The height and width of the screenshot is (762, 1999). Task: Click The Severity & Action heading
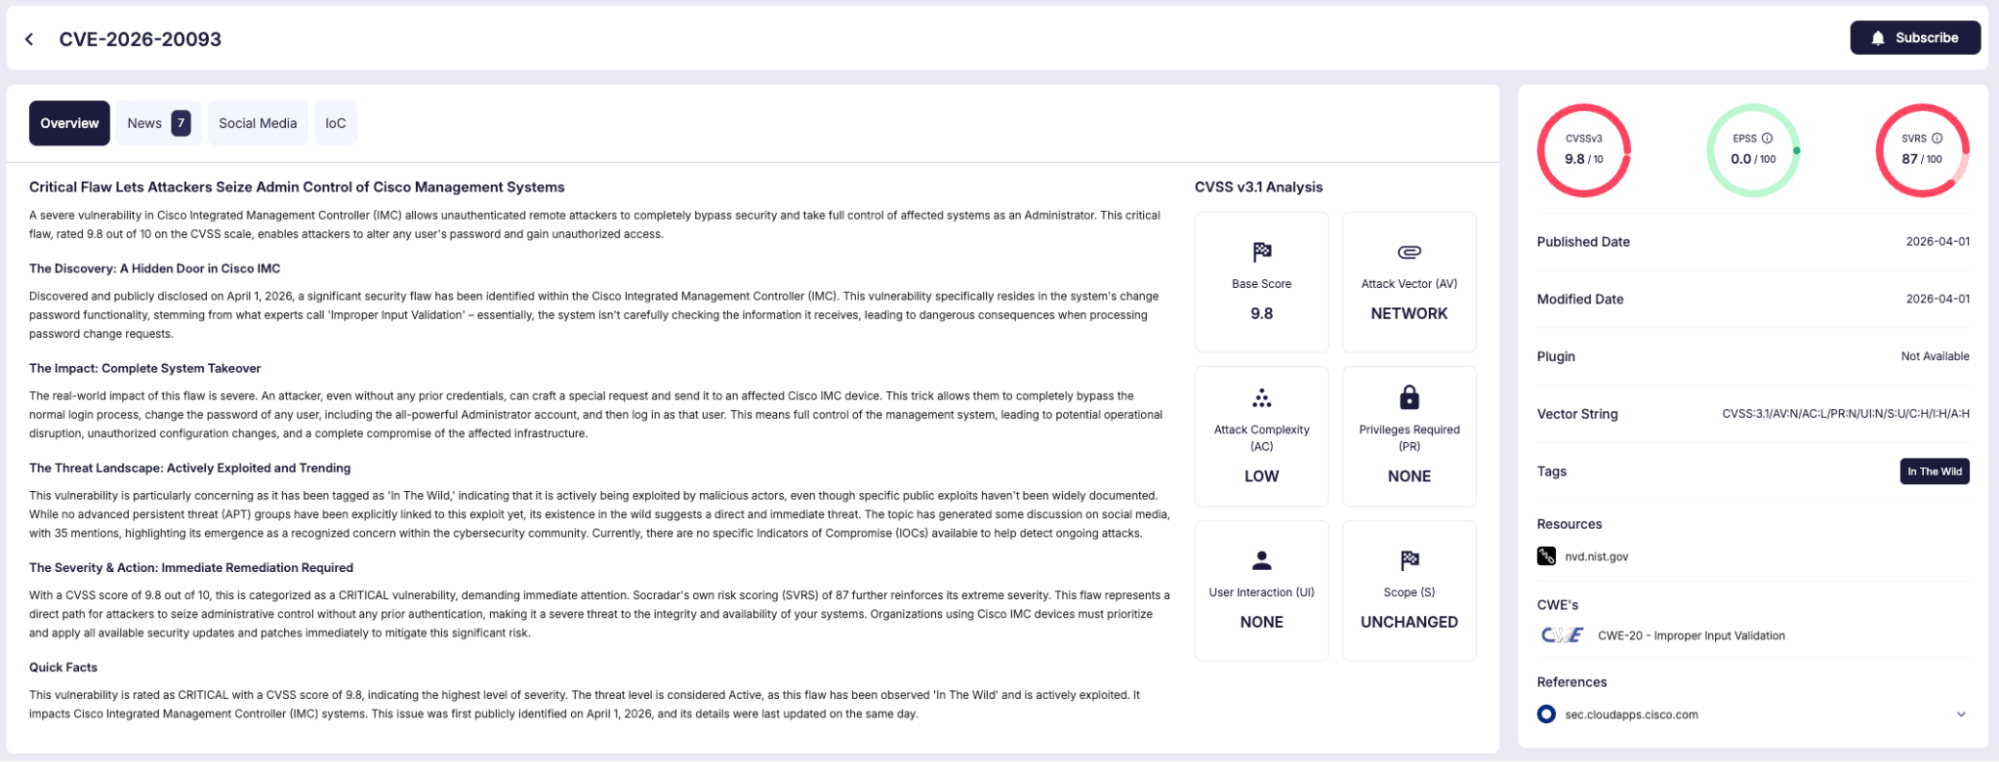click(x=191, y=567)
